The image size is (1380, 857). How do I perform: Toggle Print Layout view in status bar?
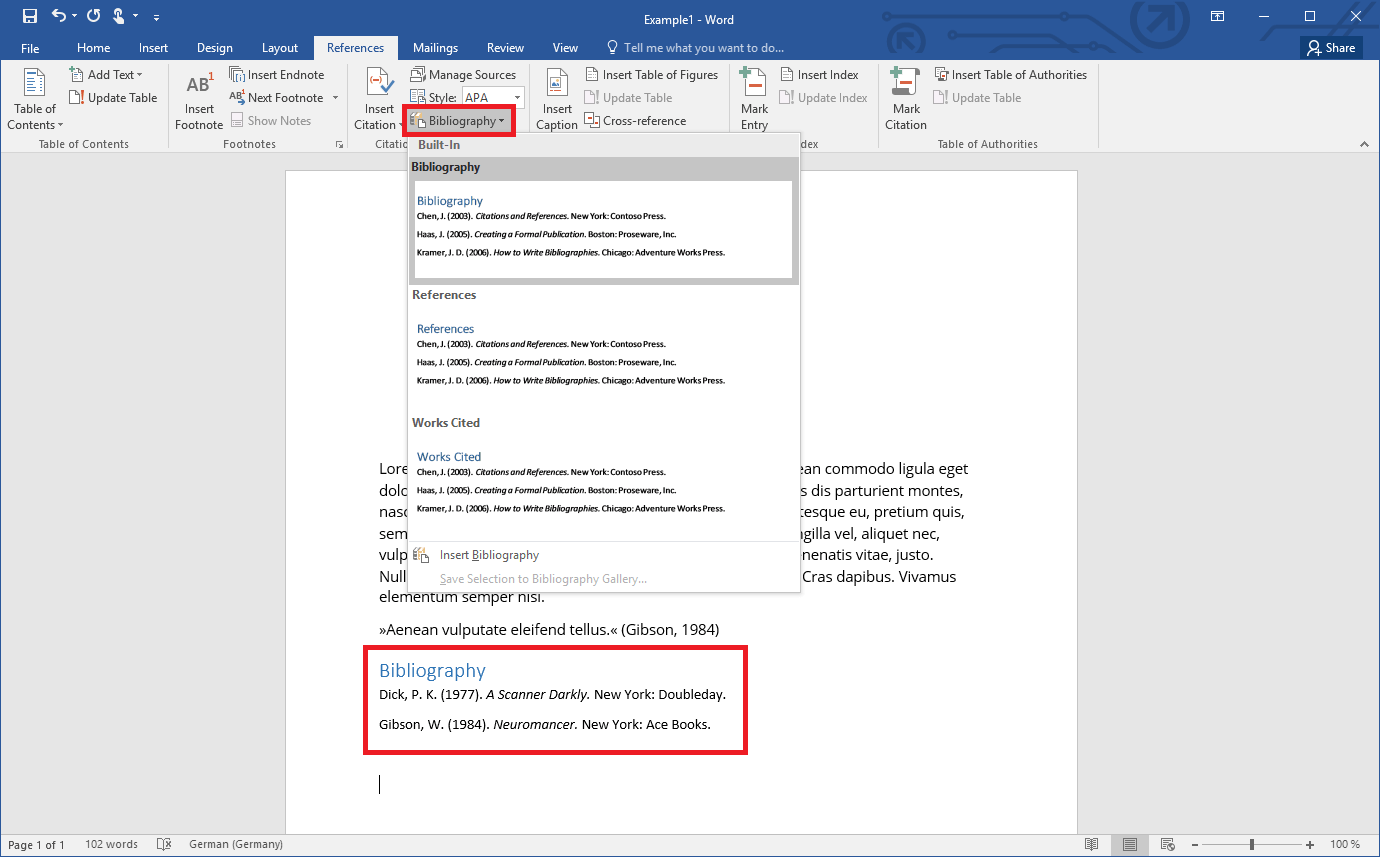tap(1130, 845)
